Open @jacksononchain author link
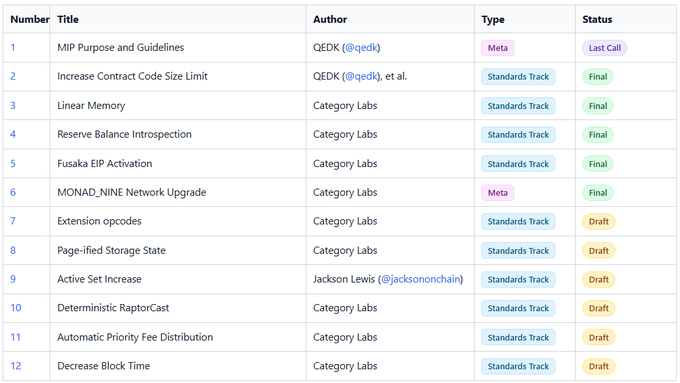 click(421, 279)
